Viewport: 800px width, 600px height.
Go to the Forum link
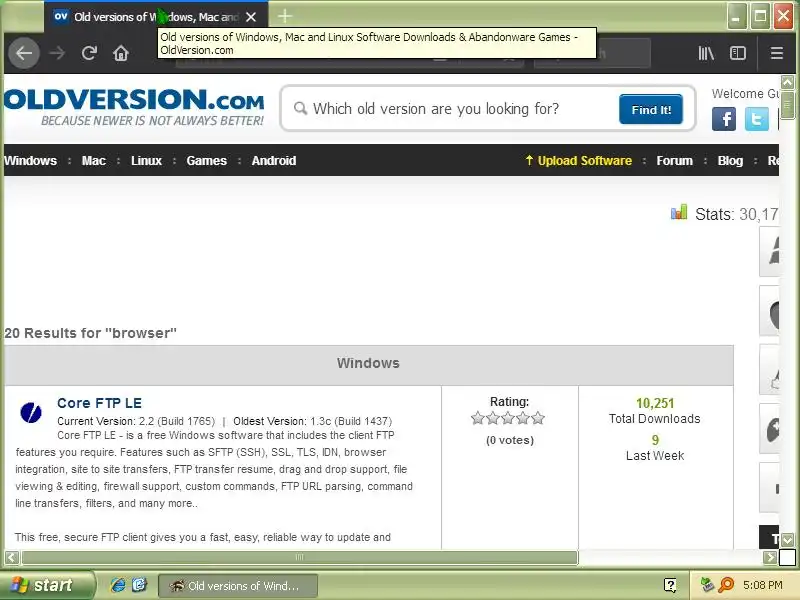pos(674,161)
